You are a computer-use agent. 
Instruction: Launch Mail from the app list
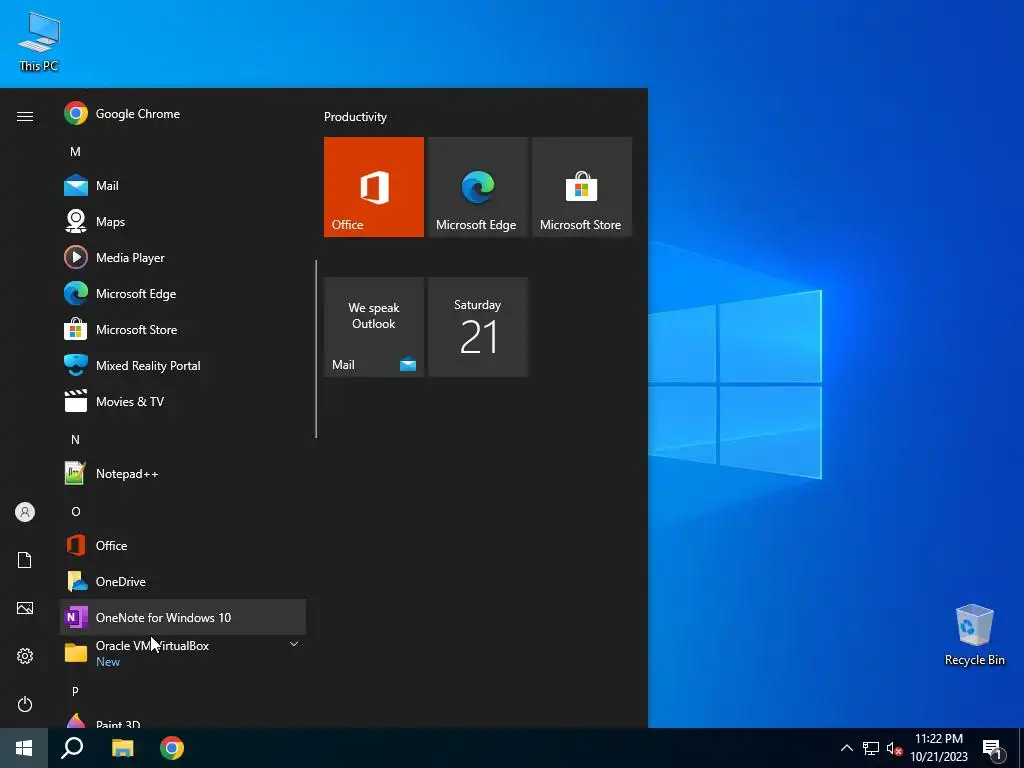point(183,185)
